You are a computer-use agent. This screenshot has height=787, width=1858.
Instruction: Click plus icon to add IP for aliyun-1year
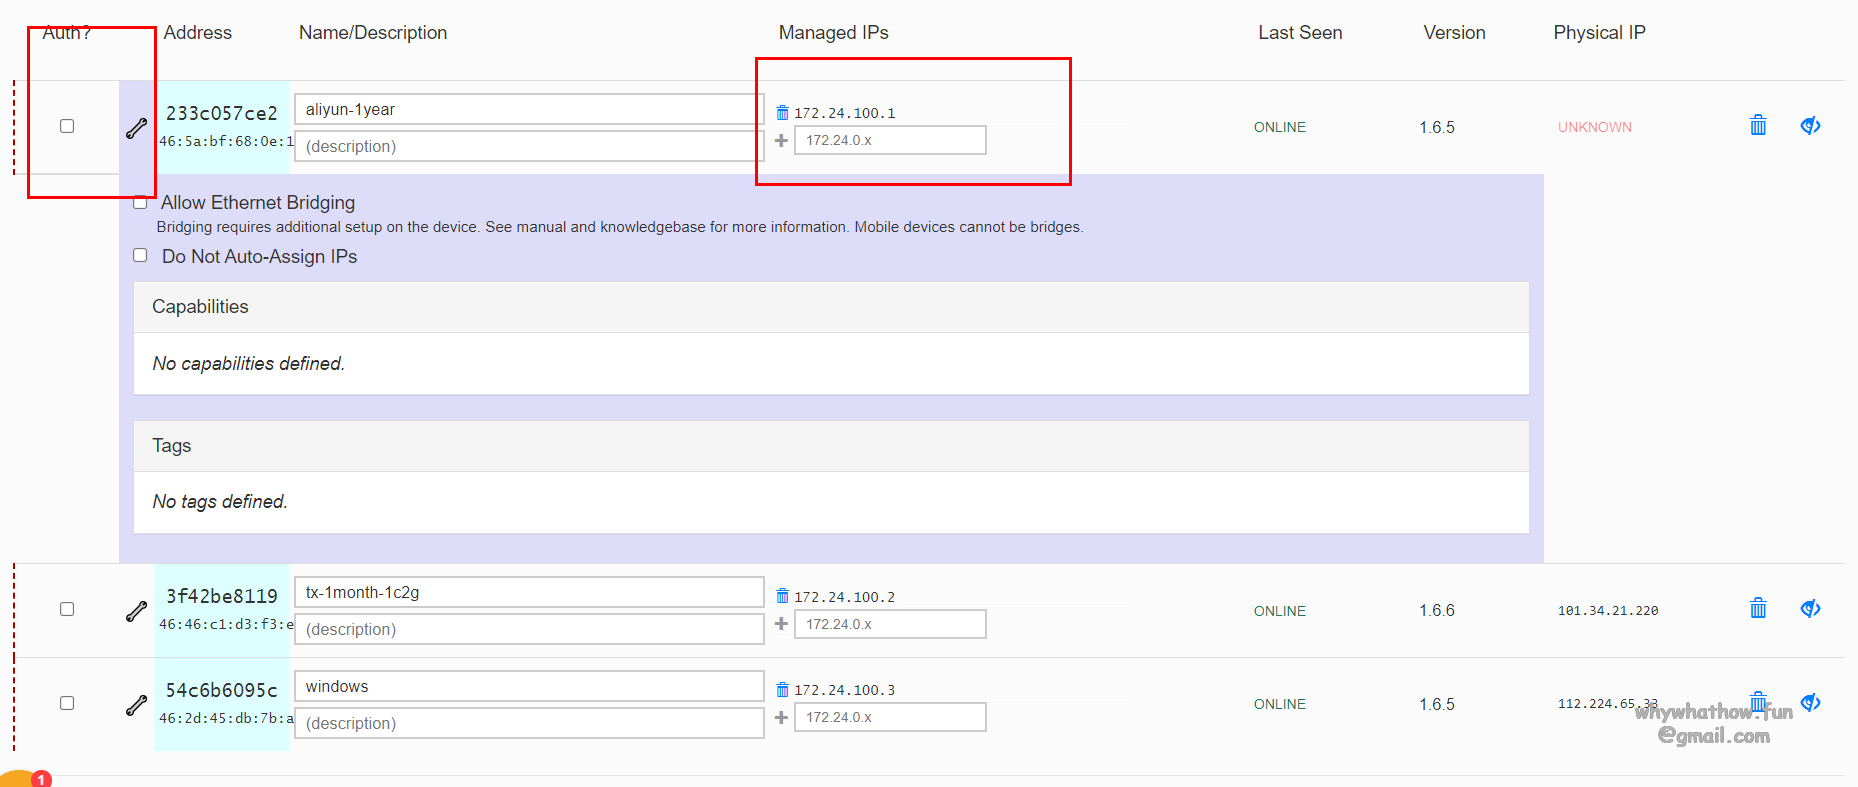pyautogui.click(x=781, y=141)
